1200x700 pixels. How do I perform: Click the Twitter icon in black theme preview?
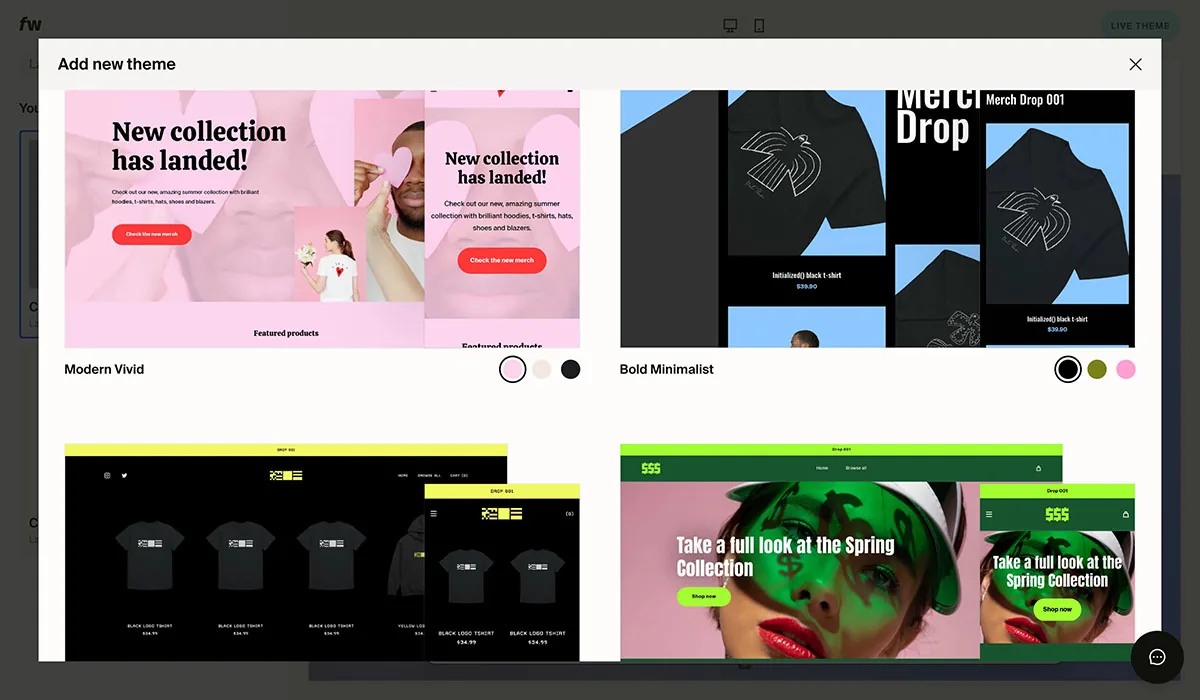(124, 475)
